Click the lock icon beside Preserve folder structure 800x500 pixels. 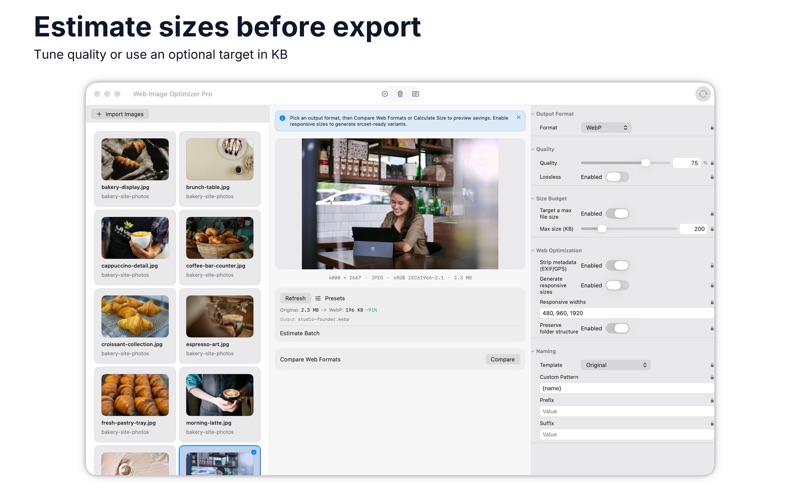pyautogui.click(x=712, y=329)
